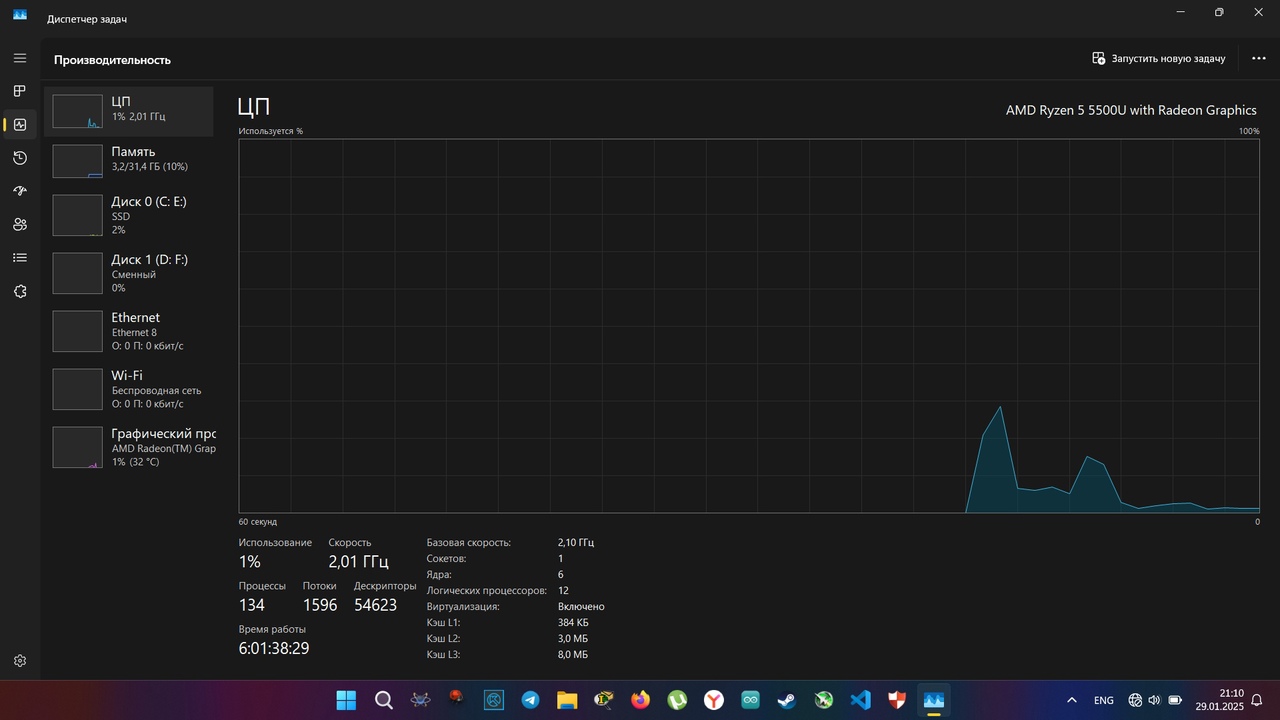Open uTorrent from the taskbar
The height and width of the screenshot is (720, 1280).
pyautogui.click(x=677, y=700)
